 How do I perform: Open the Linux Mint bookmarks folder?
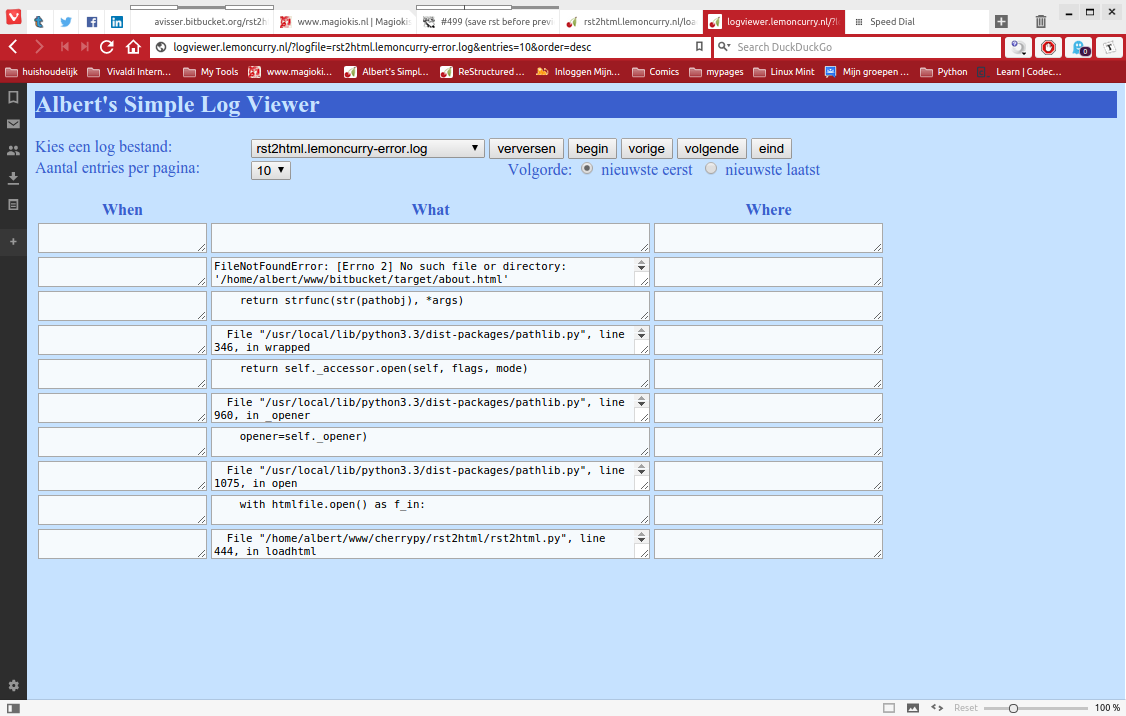[x=783, y=72]
